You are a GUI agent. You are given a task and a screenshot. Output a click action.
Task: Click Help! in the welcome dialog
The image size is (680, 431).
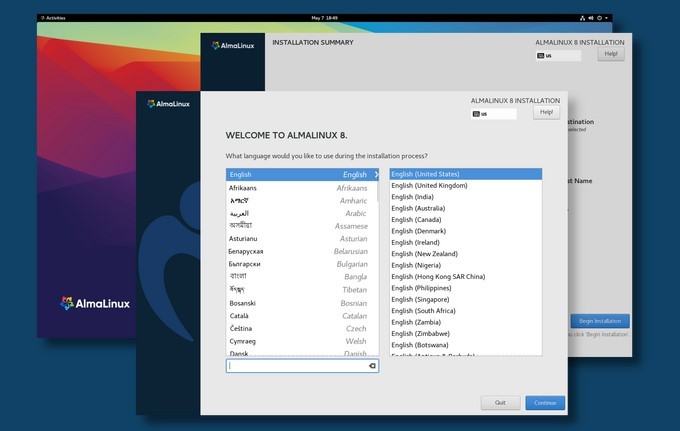click(x=546, y=112)
